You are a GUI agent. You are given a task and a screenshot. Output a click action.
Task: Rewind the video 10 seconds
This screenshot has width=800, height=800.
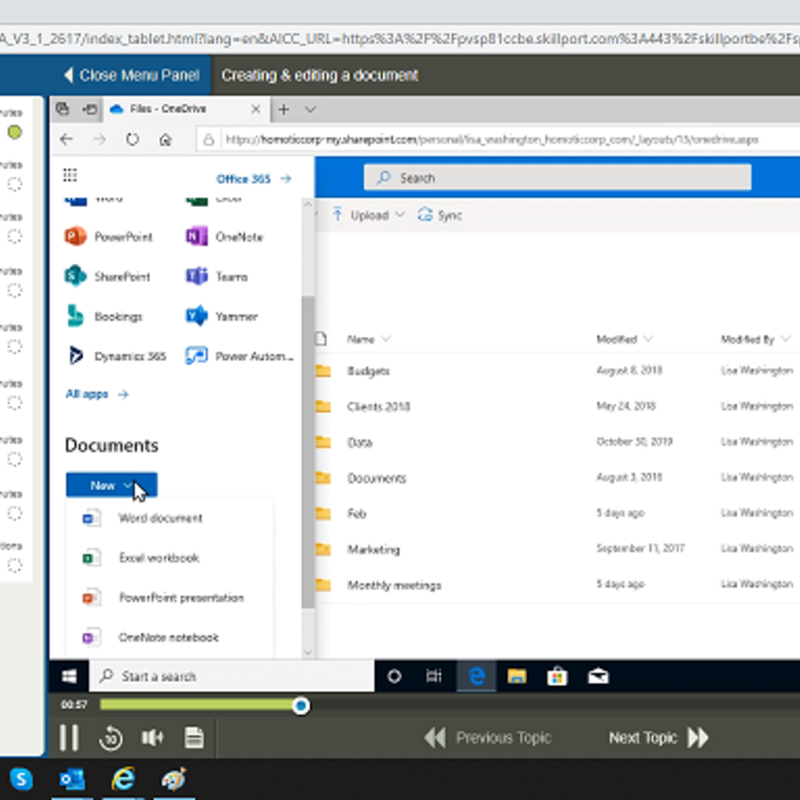[x=111, y=737]
